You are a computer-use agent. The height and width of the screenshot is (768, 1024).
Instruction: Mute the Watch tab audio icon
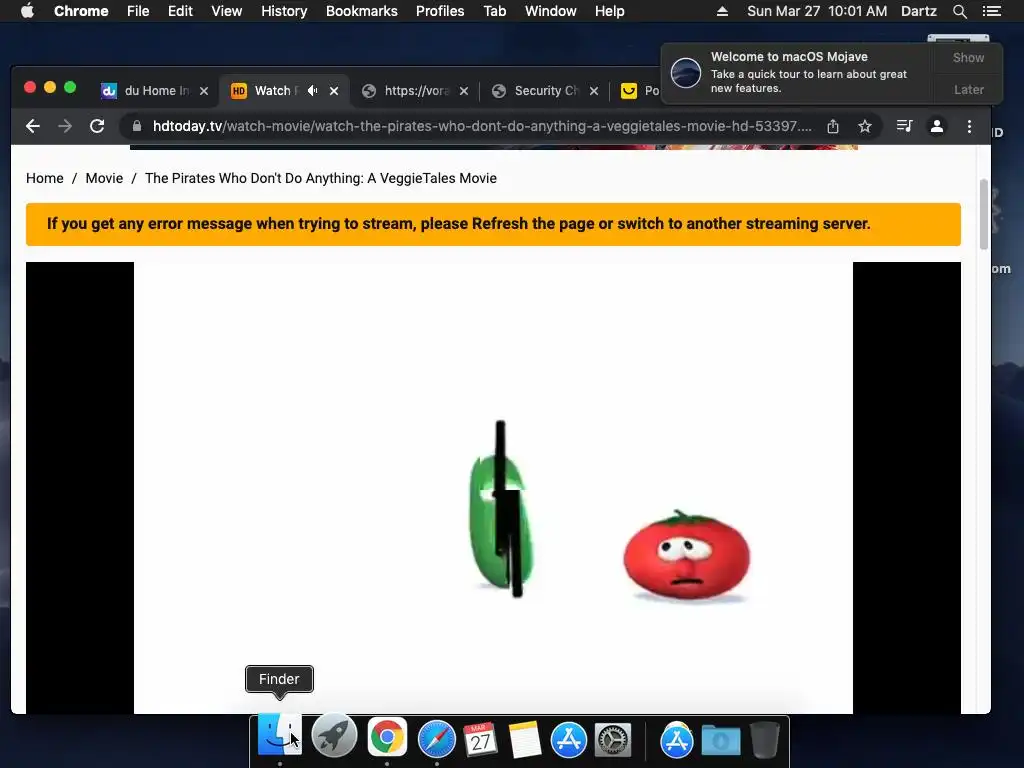pyautogui.click(x=313, y=91)
